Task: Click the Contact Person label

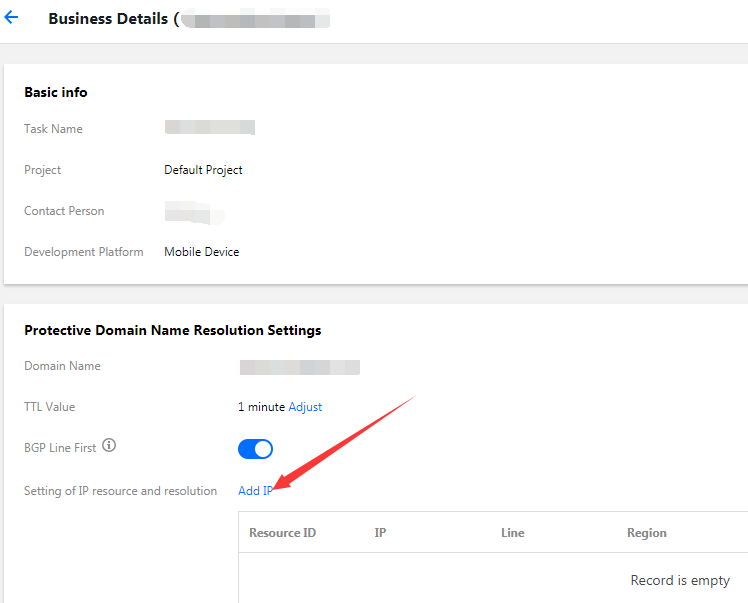Action: (64, 211)
